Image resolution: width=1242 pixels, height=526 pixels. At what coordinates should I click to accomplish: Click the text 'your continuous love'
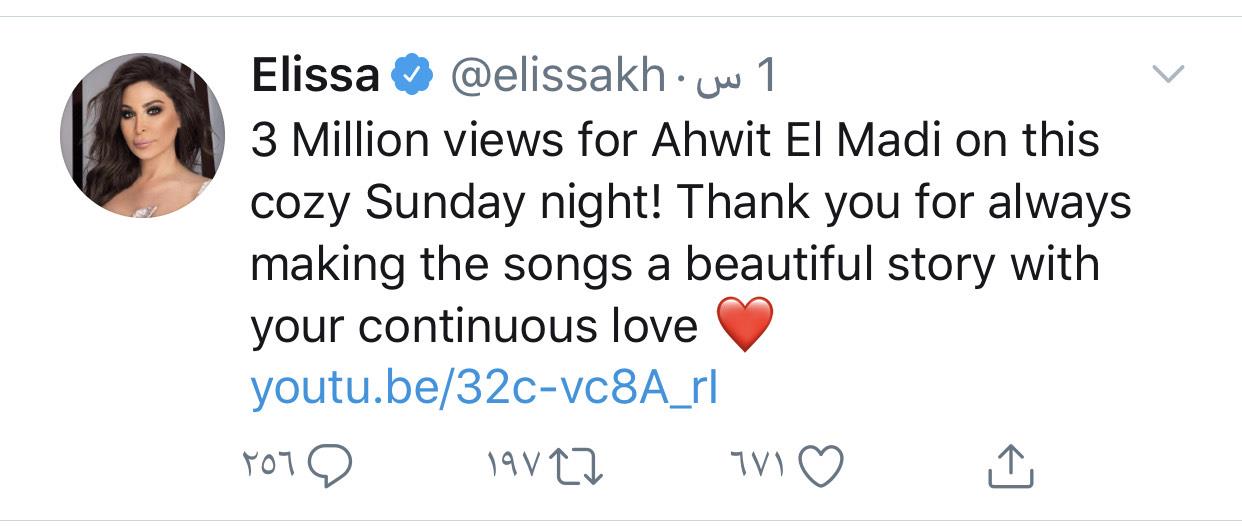coord(474,327)
